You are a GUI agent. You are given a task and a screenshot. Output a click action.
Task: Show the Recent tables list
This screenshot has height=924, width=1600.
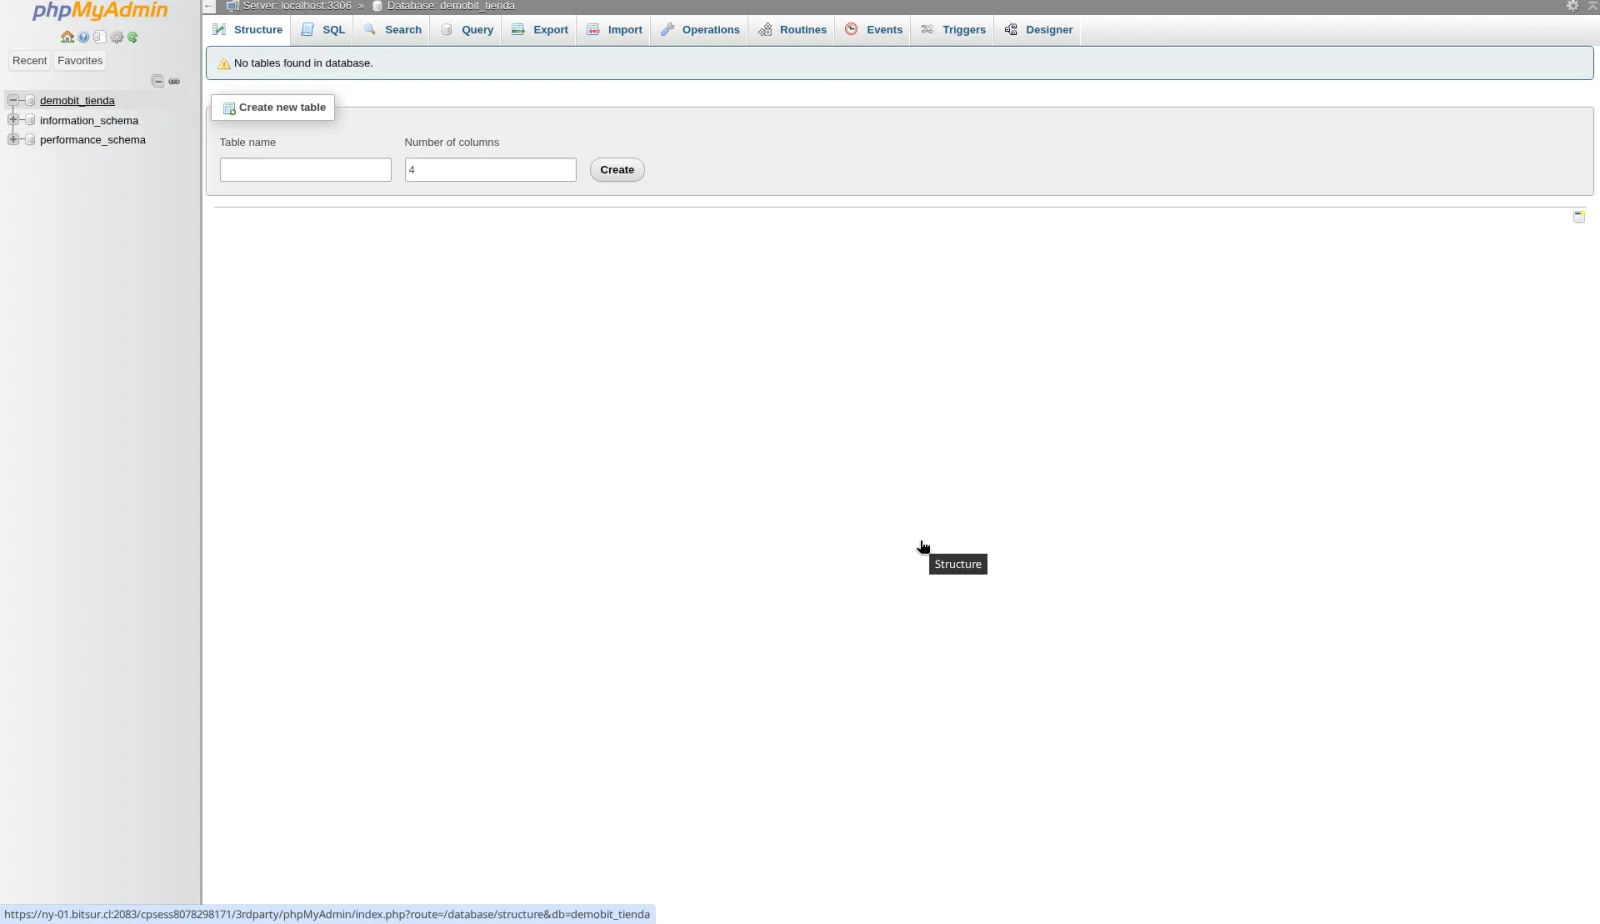pos(29,60)
